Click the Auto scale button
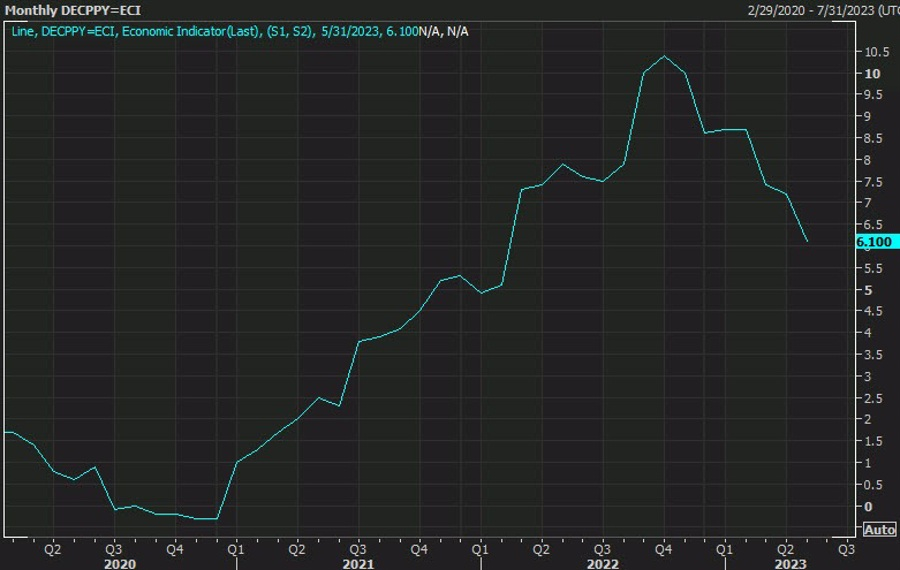 (x=878, y=529)
